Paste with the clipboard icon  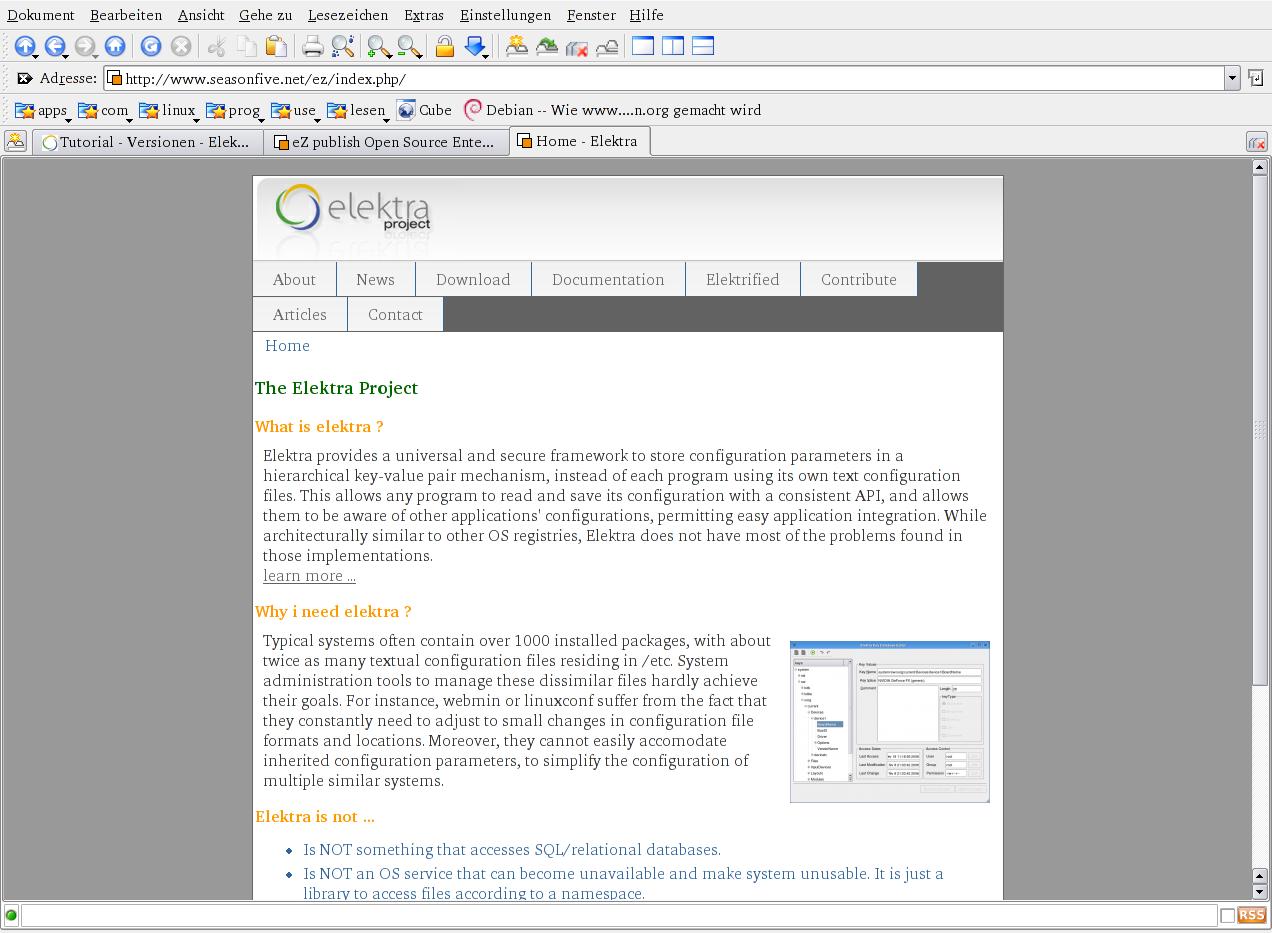277,46
